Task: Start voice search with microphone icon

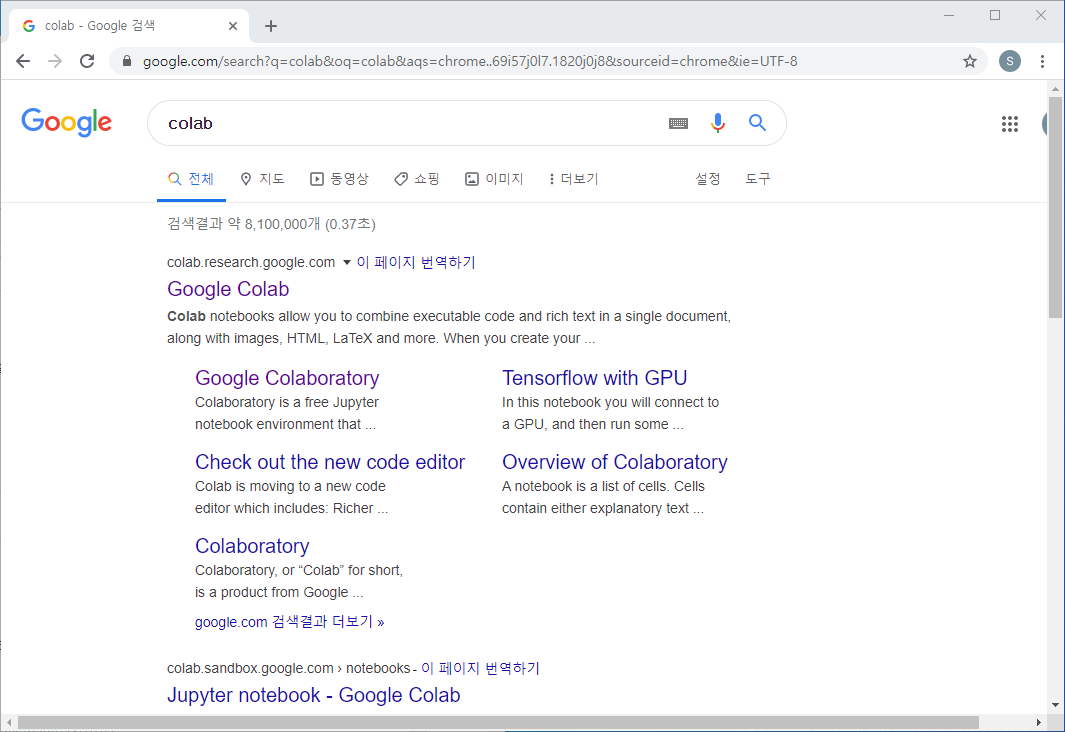Action: (x=717, y=123)
